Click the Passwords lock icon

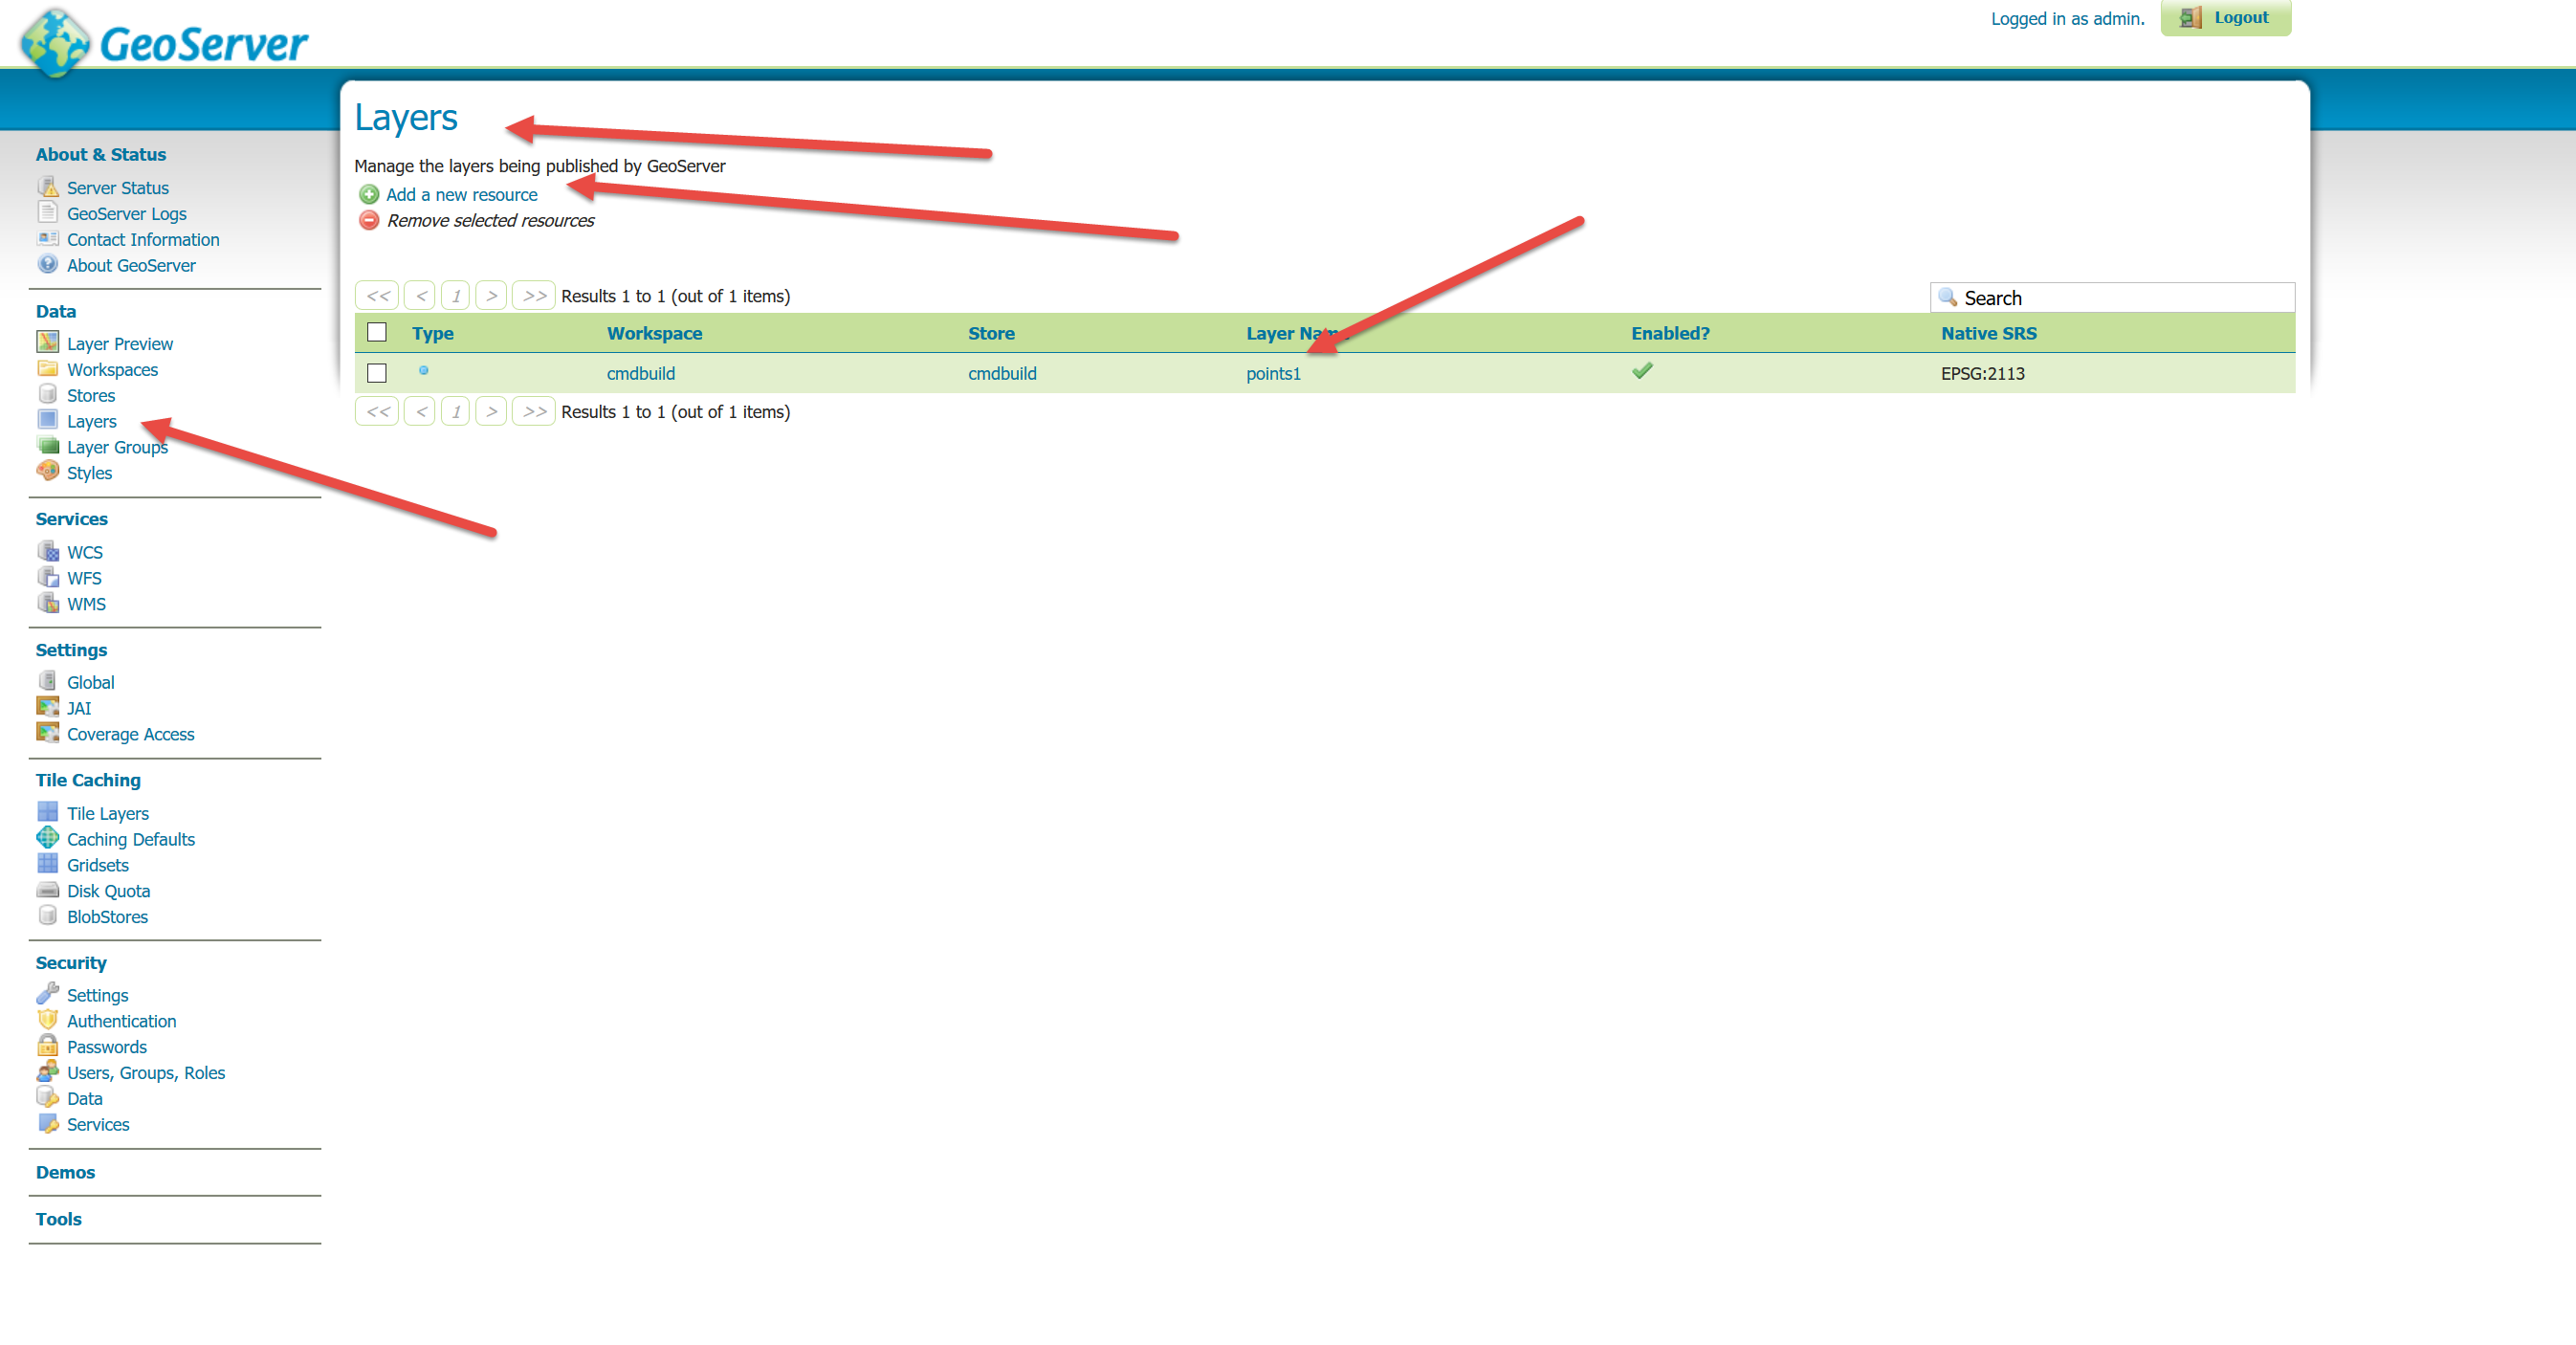(47, 1046)
